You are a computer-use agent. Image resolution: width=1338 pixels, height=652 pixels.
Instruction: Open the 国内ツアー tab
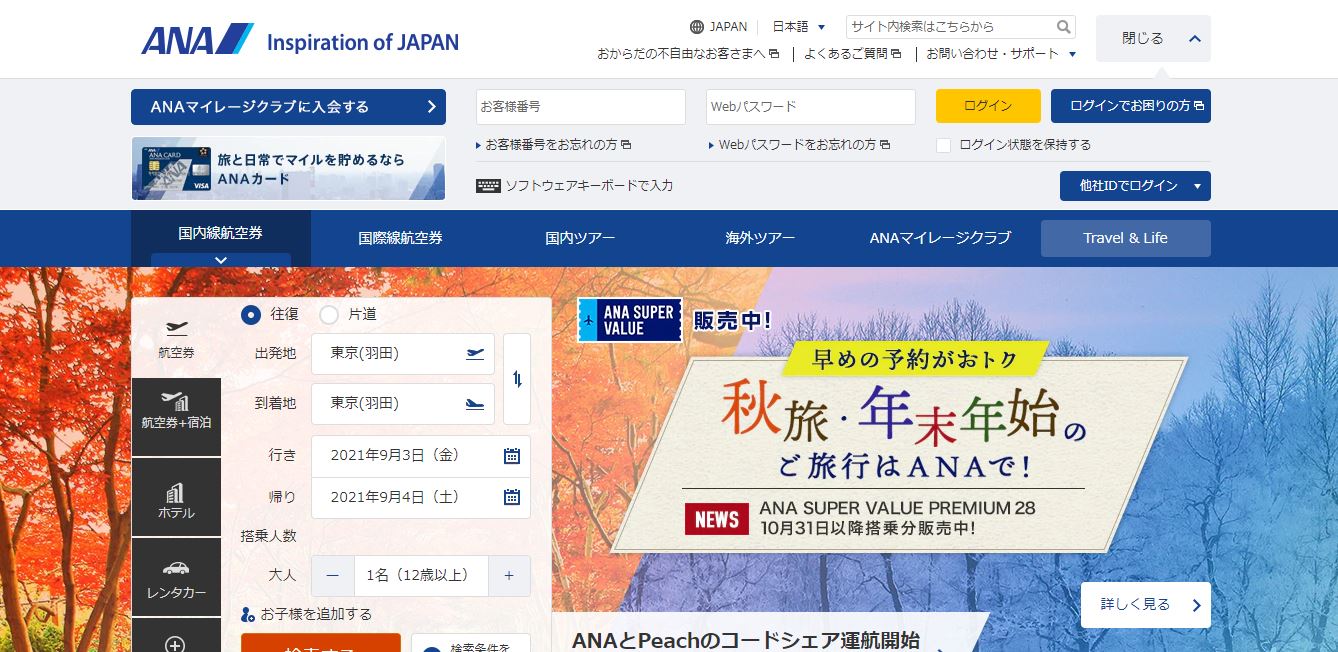click(580, 238)
